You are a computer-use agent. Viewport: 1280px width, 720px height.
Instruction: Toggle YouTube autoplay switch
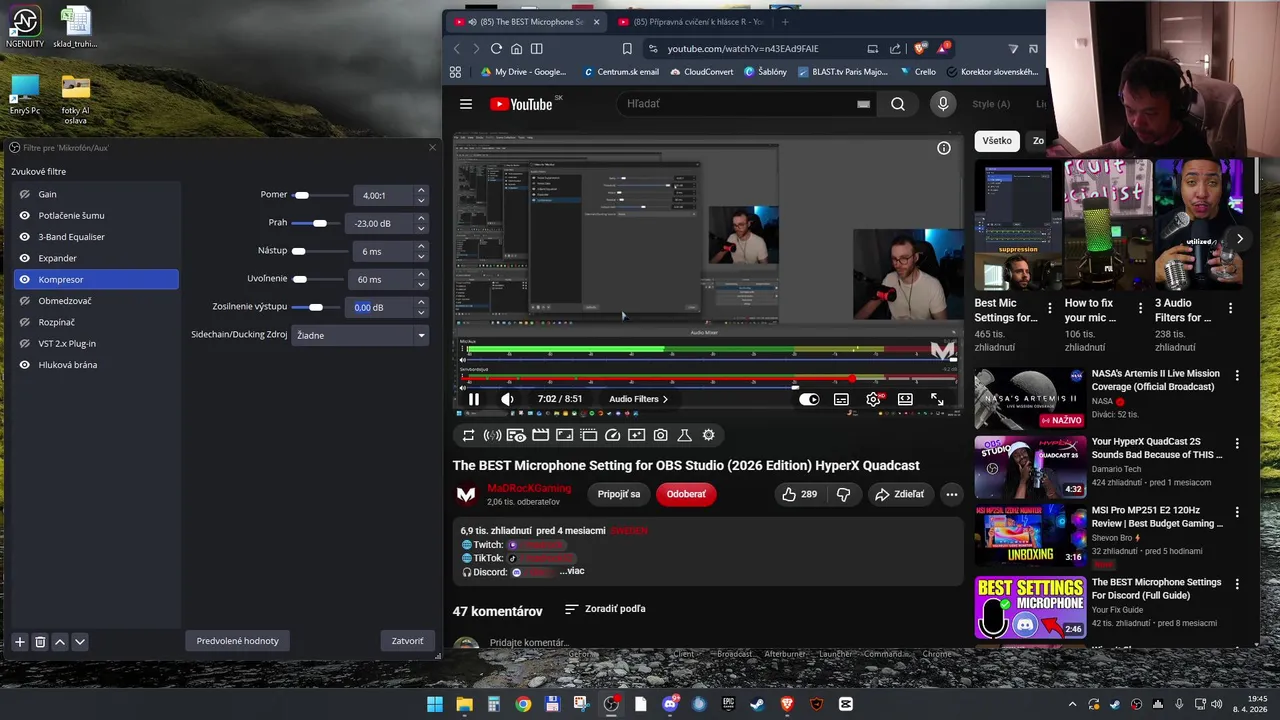(809, 399)
